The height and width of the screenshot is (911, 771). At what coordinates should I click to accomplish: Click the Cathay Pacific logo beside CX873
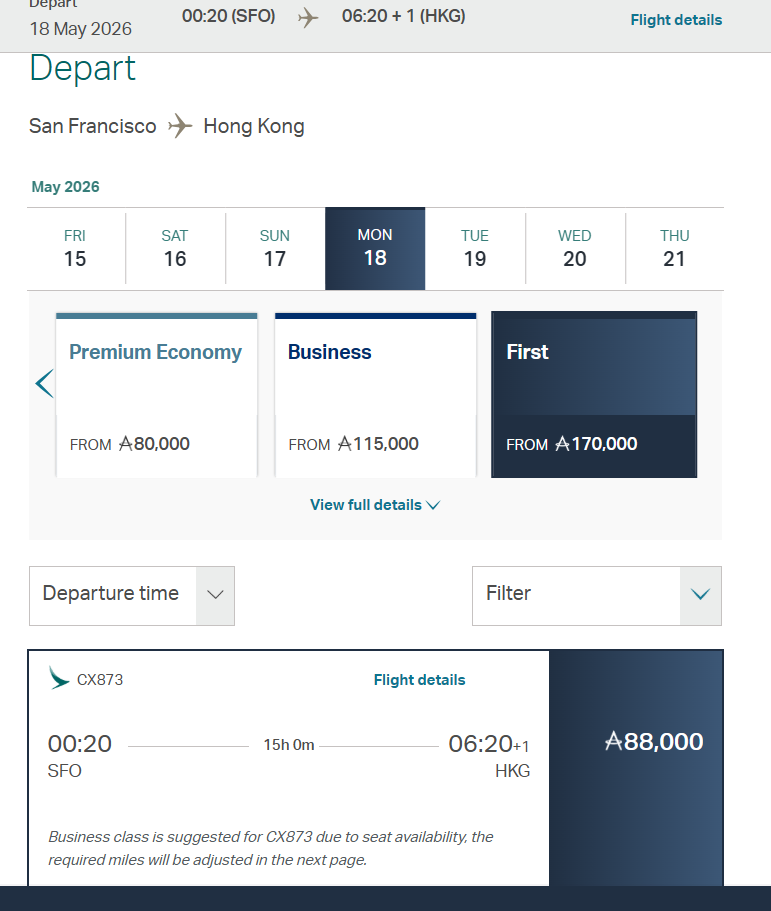(x=59, y=679)
